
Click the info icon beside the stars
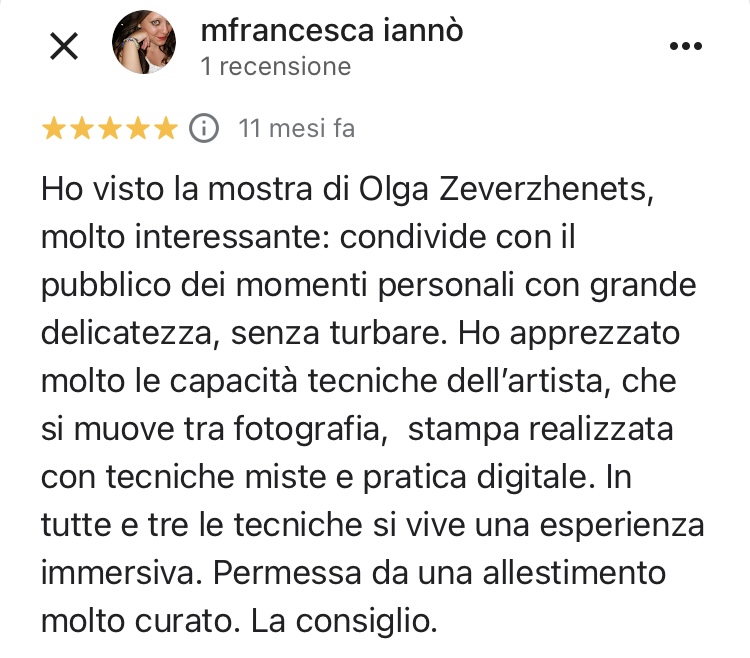click(x=204, y=129)
